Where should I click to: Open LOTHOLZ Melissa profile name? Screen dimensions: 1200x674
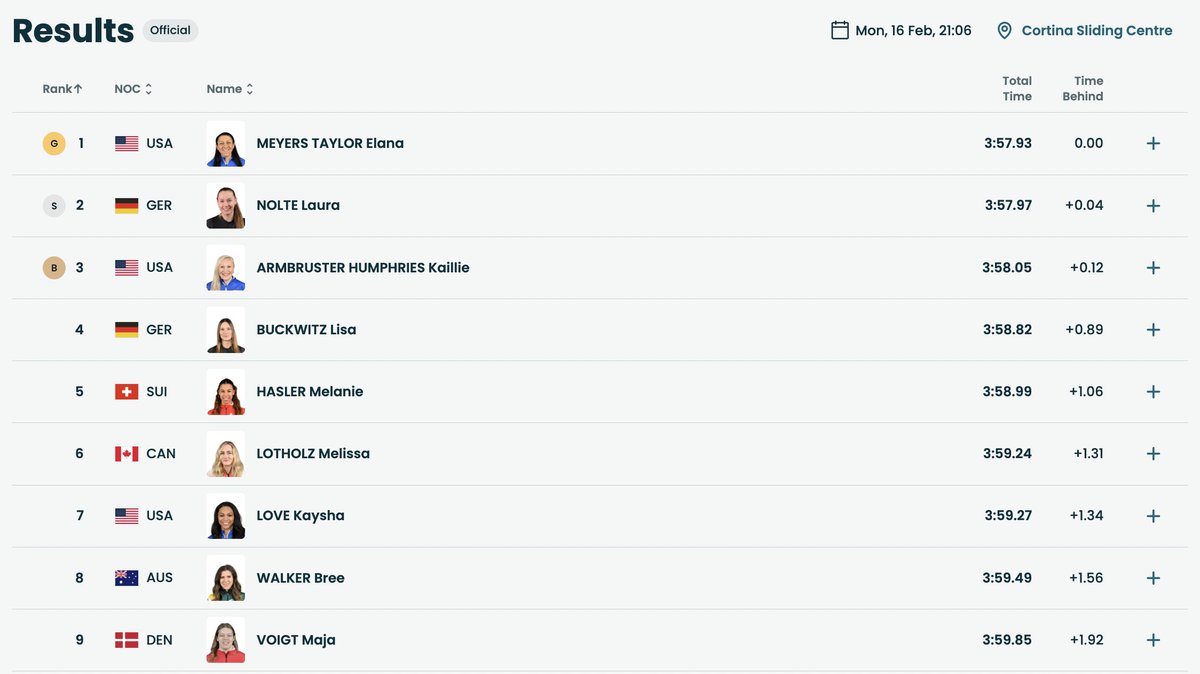point(313,453)
